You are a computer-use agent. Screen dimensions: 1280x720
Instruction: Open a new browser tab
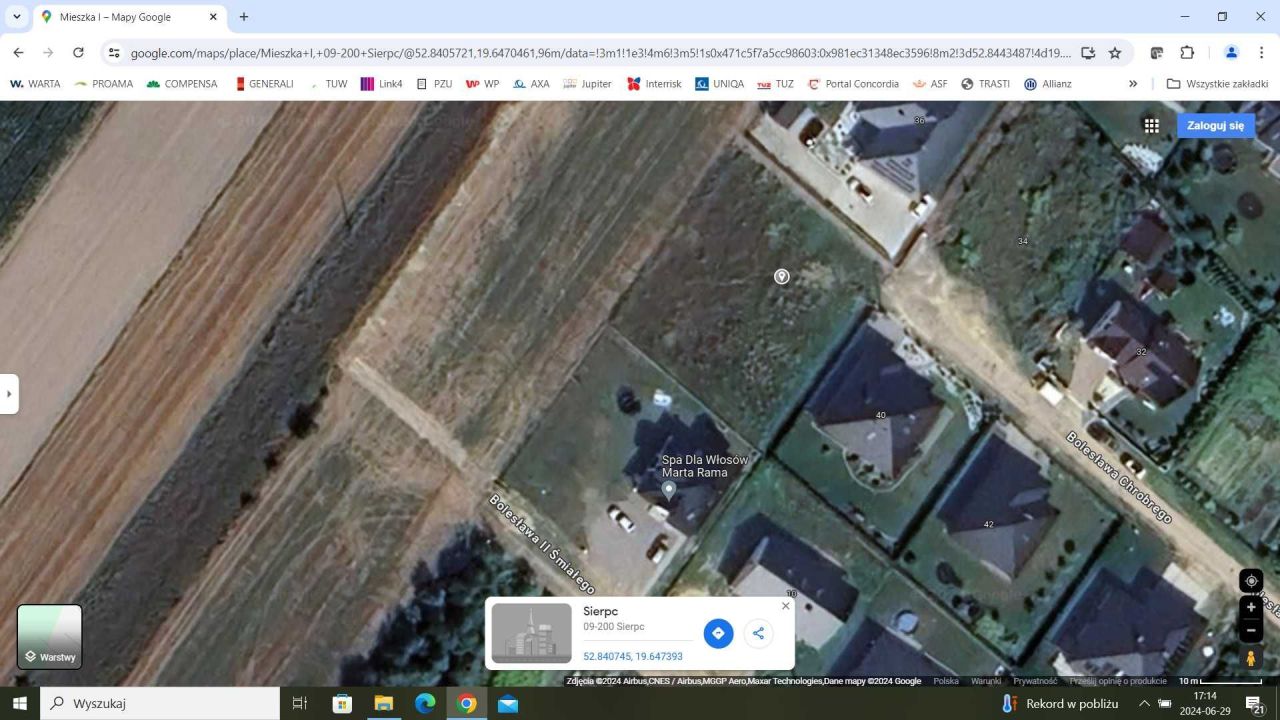tap(244, 17)
